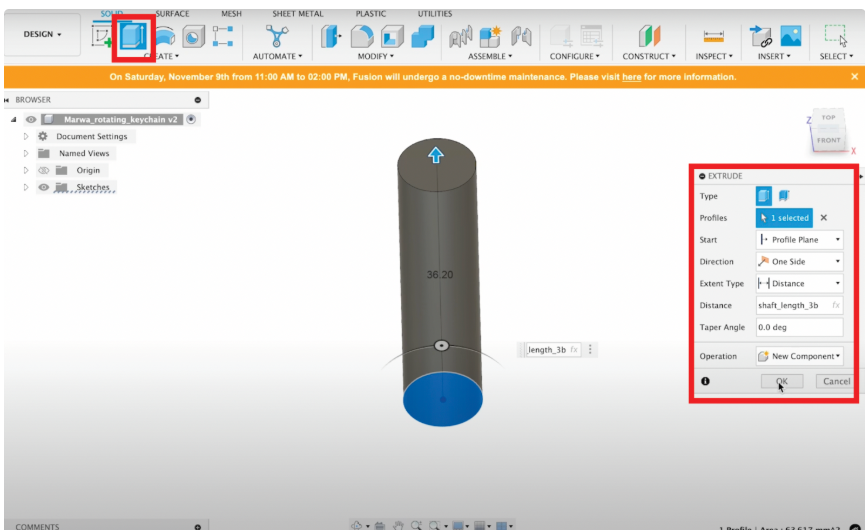Select the thin extrude type icon

click(x=784, y=196)
